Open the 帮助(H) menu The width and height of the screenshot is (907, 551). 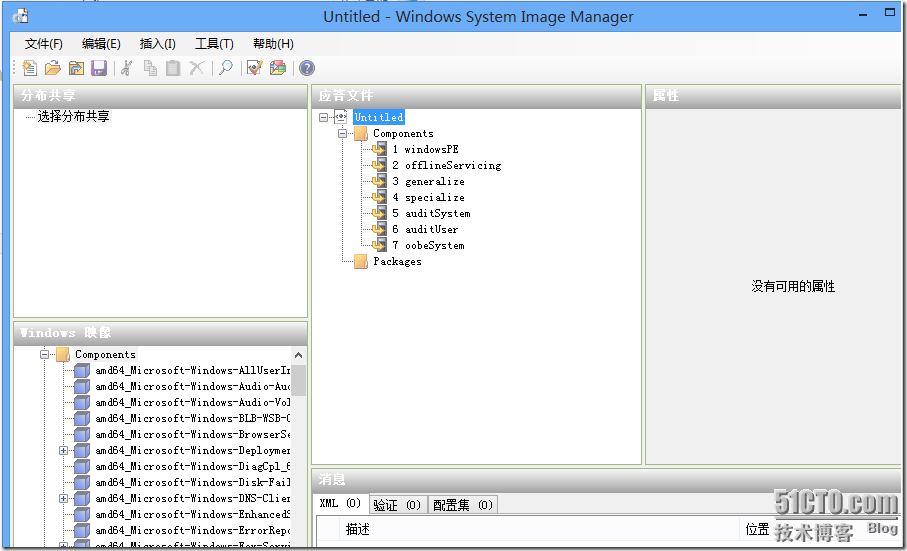click(273, 44)
